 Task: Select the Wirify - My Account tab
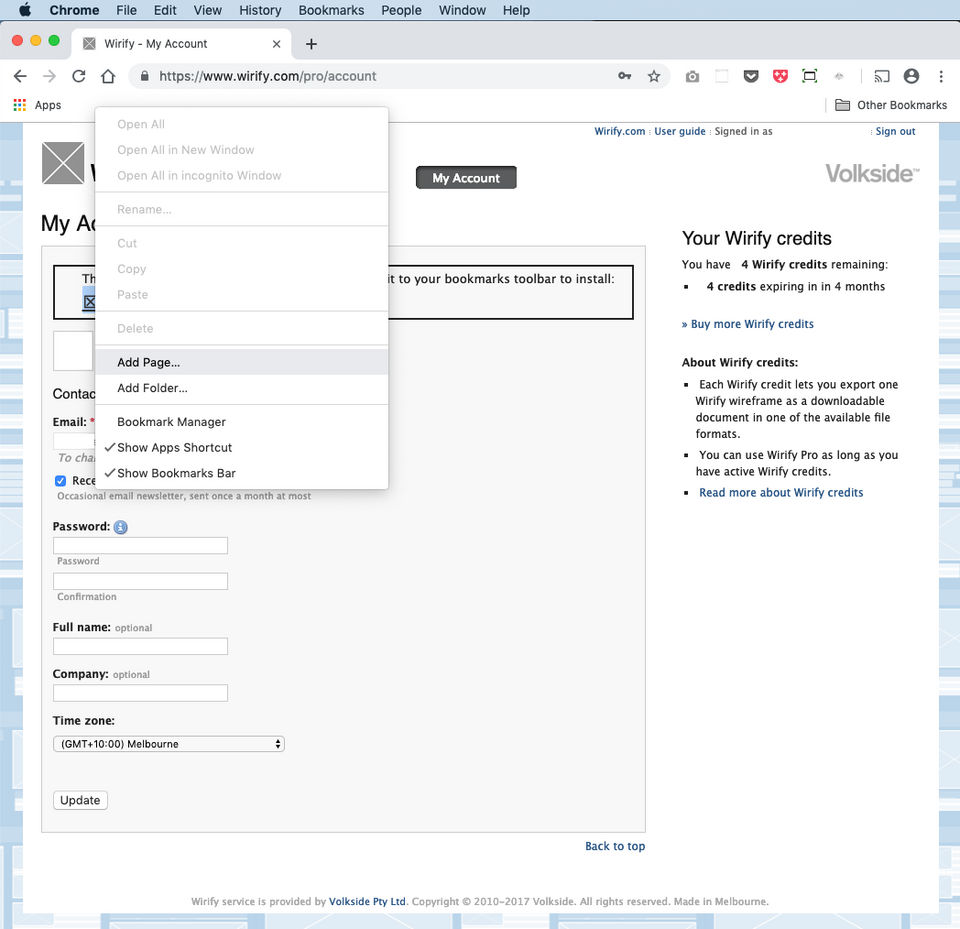(x=181, y=43)
